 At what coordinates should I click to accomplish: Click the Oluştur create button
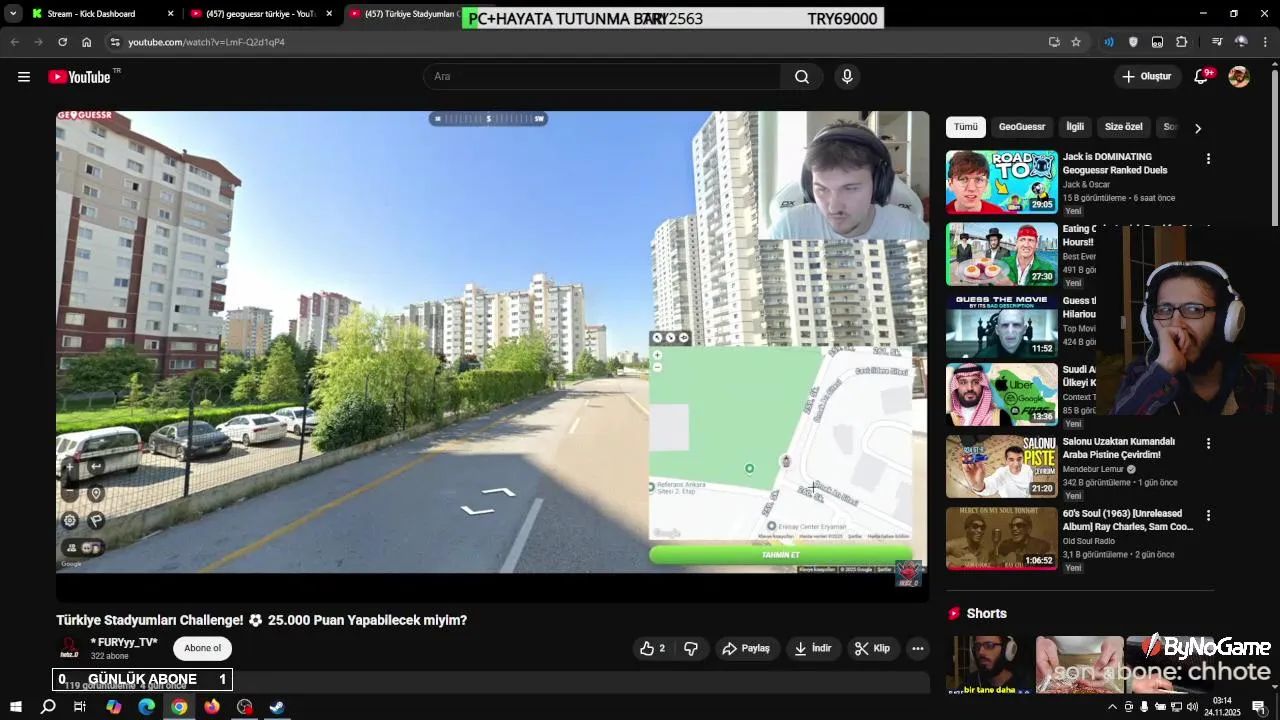pos(1146,77)
